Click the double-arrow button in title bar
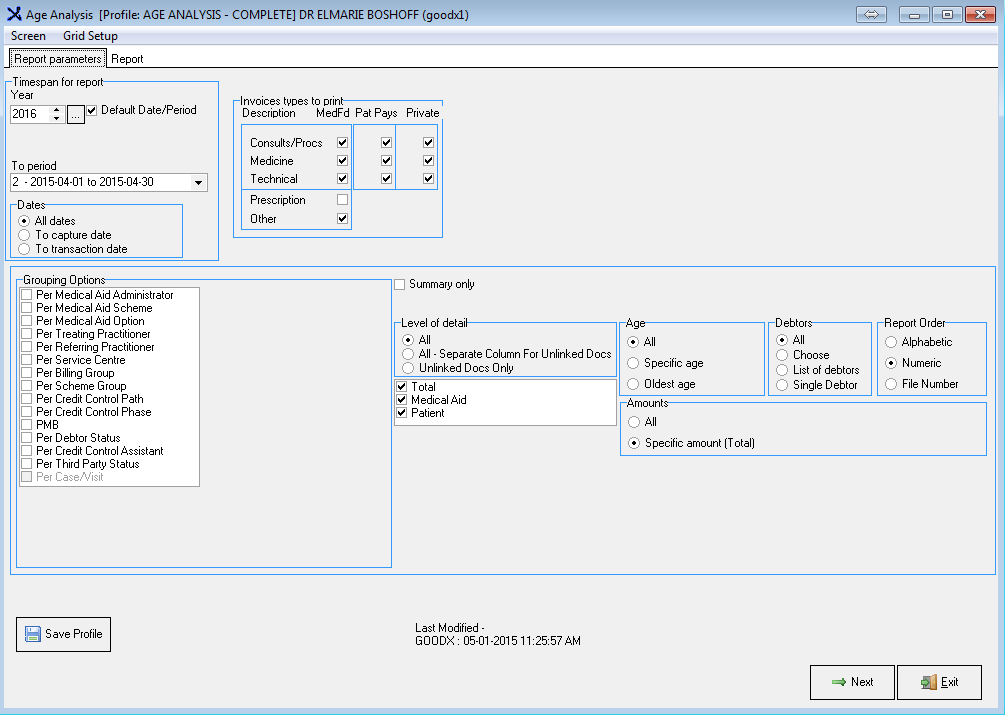1005x715 pixels. tap(871, 14)
